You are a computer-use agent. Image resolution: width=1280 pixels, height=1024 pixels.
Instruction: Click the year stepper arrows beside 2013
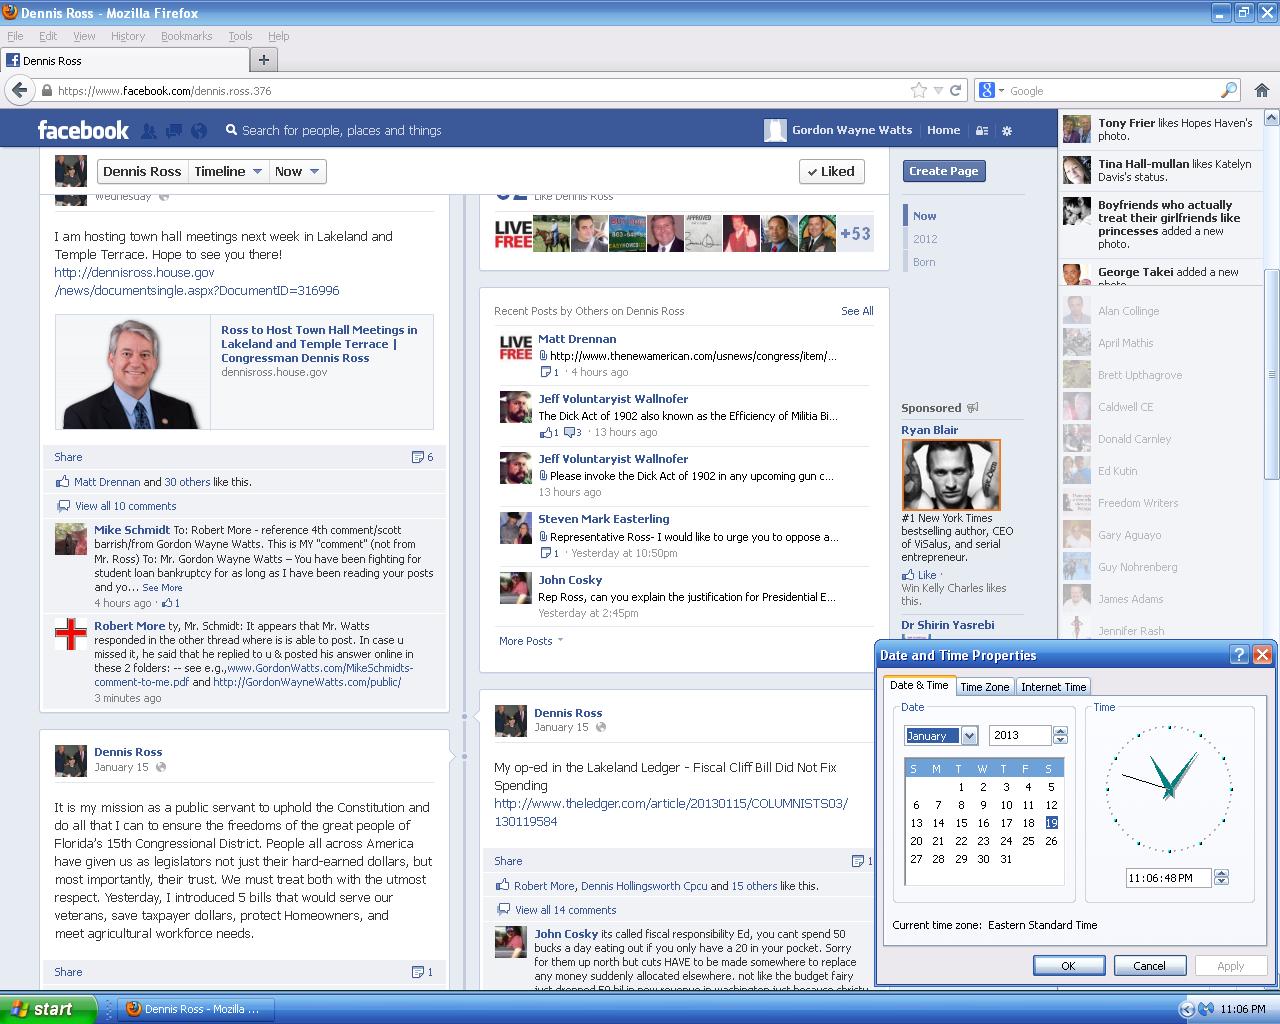pos(1060,735)
